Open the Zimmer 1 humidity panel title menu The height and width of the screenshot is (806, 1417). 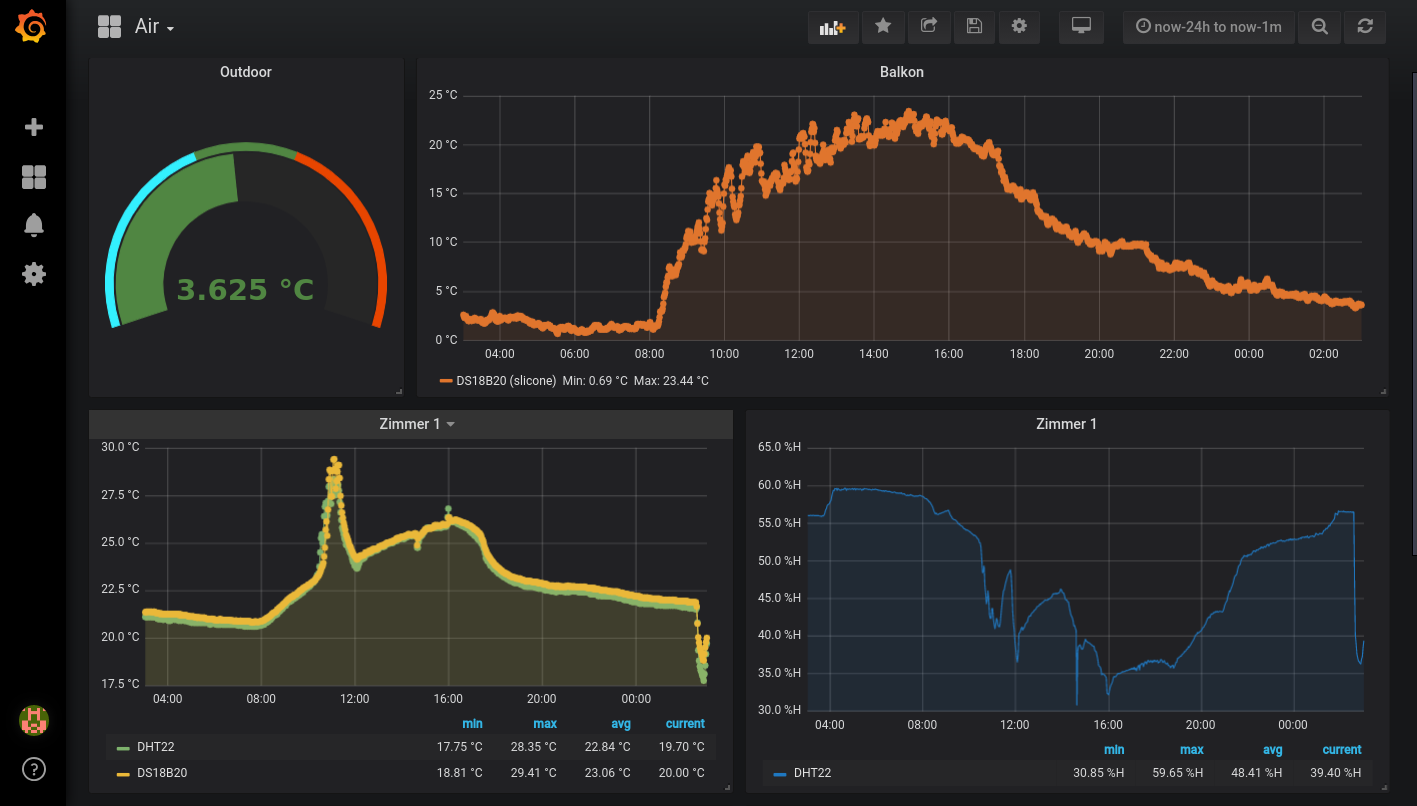point(1066,424)
